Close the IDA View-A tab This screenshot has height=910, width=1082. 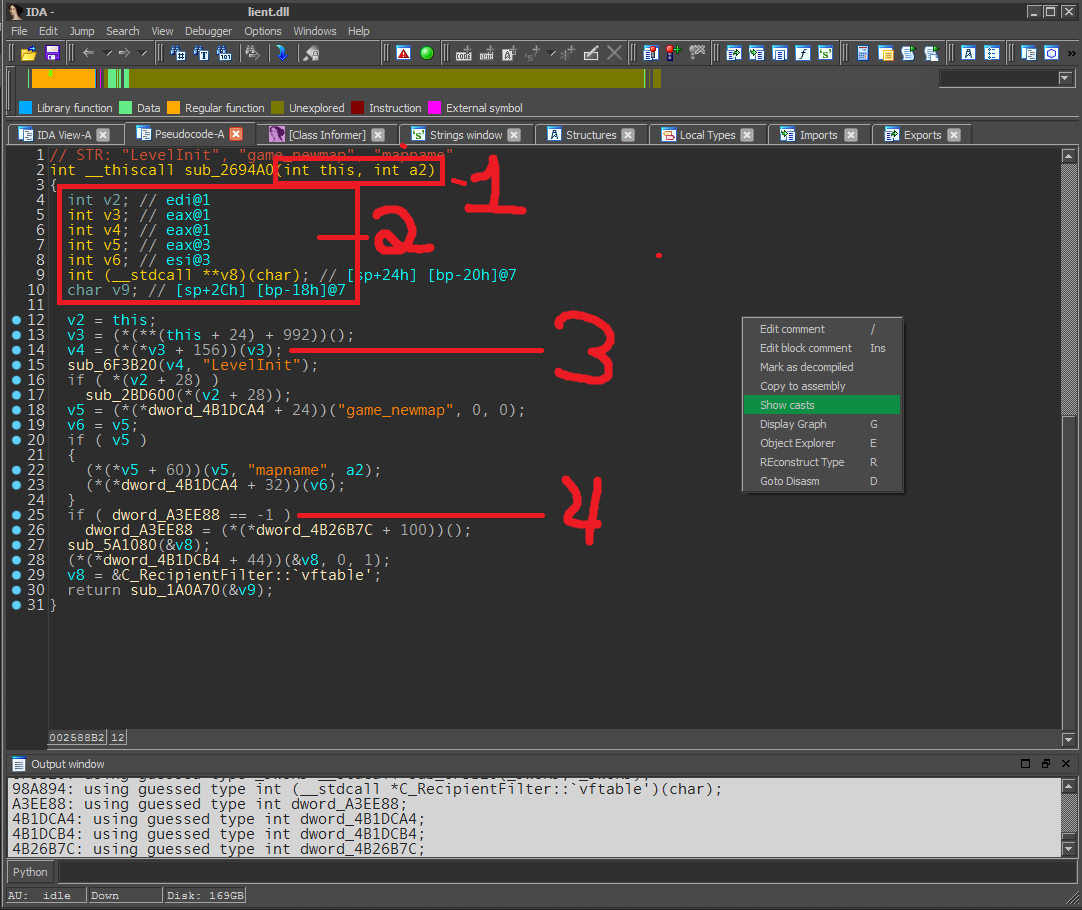103,135
